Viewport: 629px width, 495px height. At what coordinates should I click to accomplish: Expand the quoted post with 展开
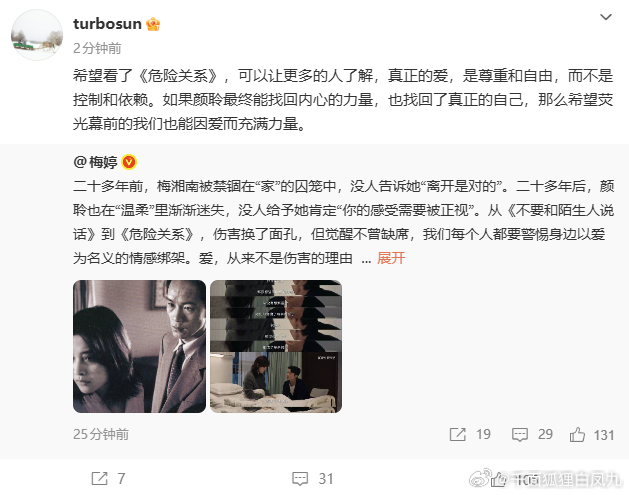(x=391, y=258)
